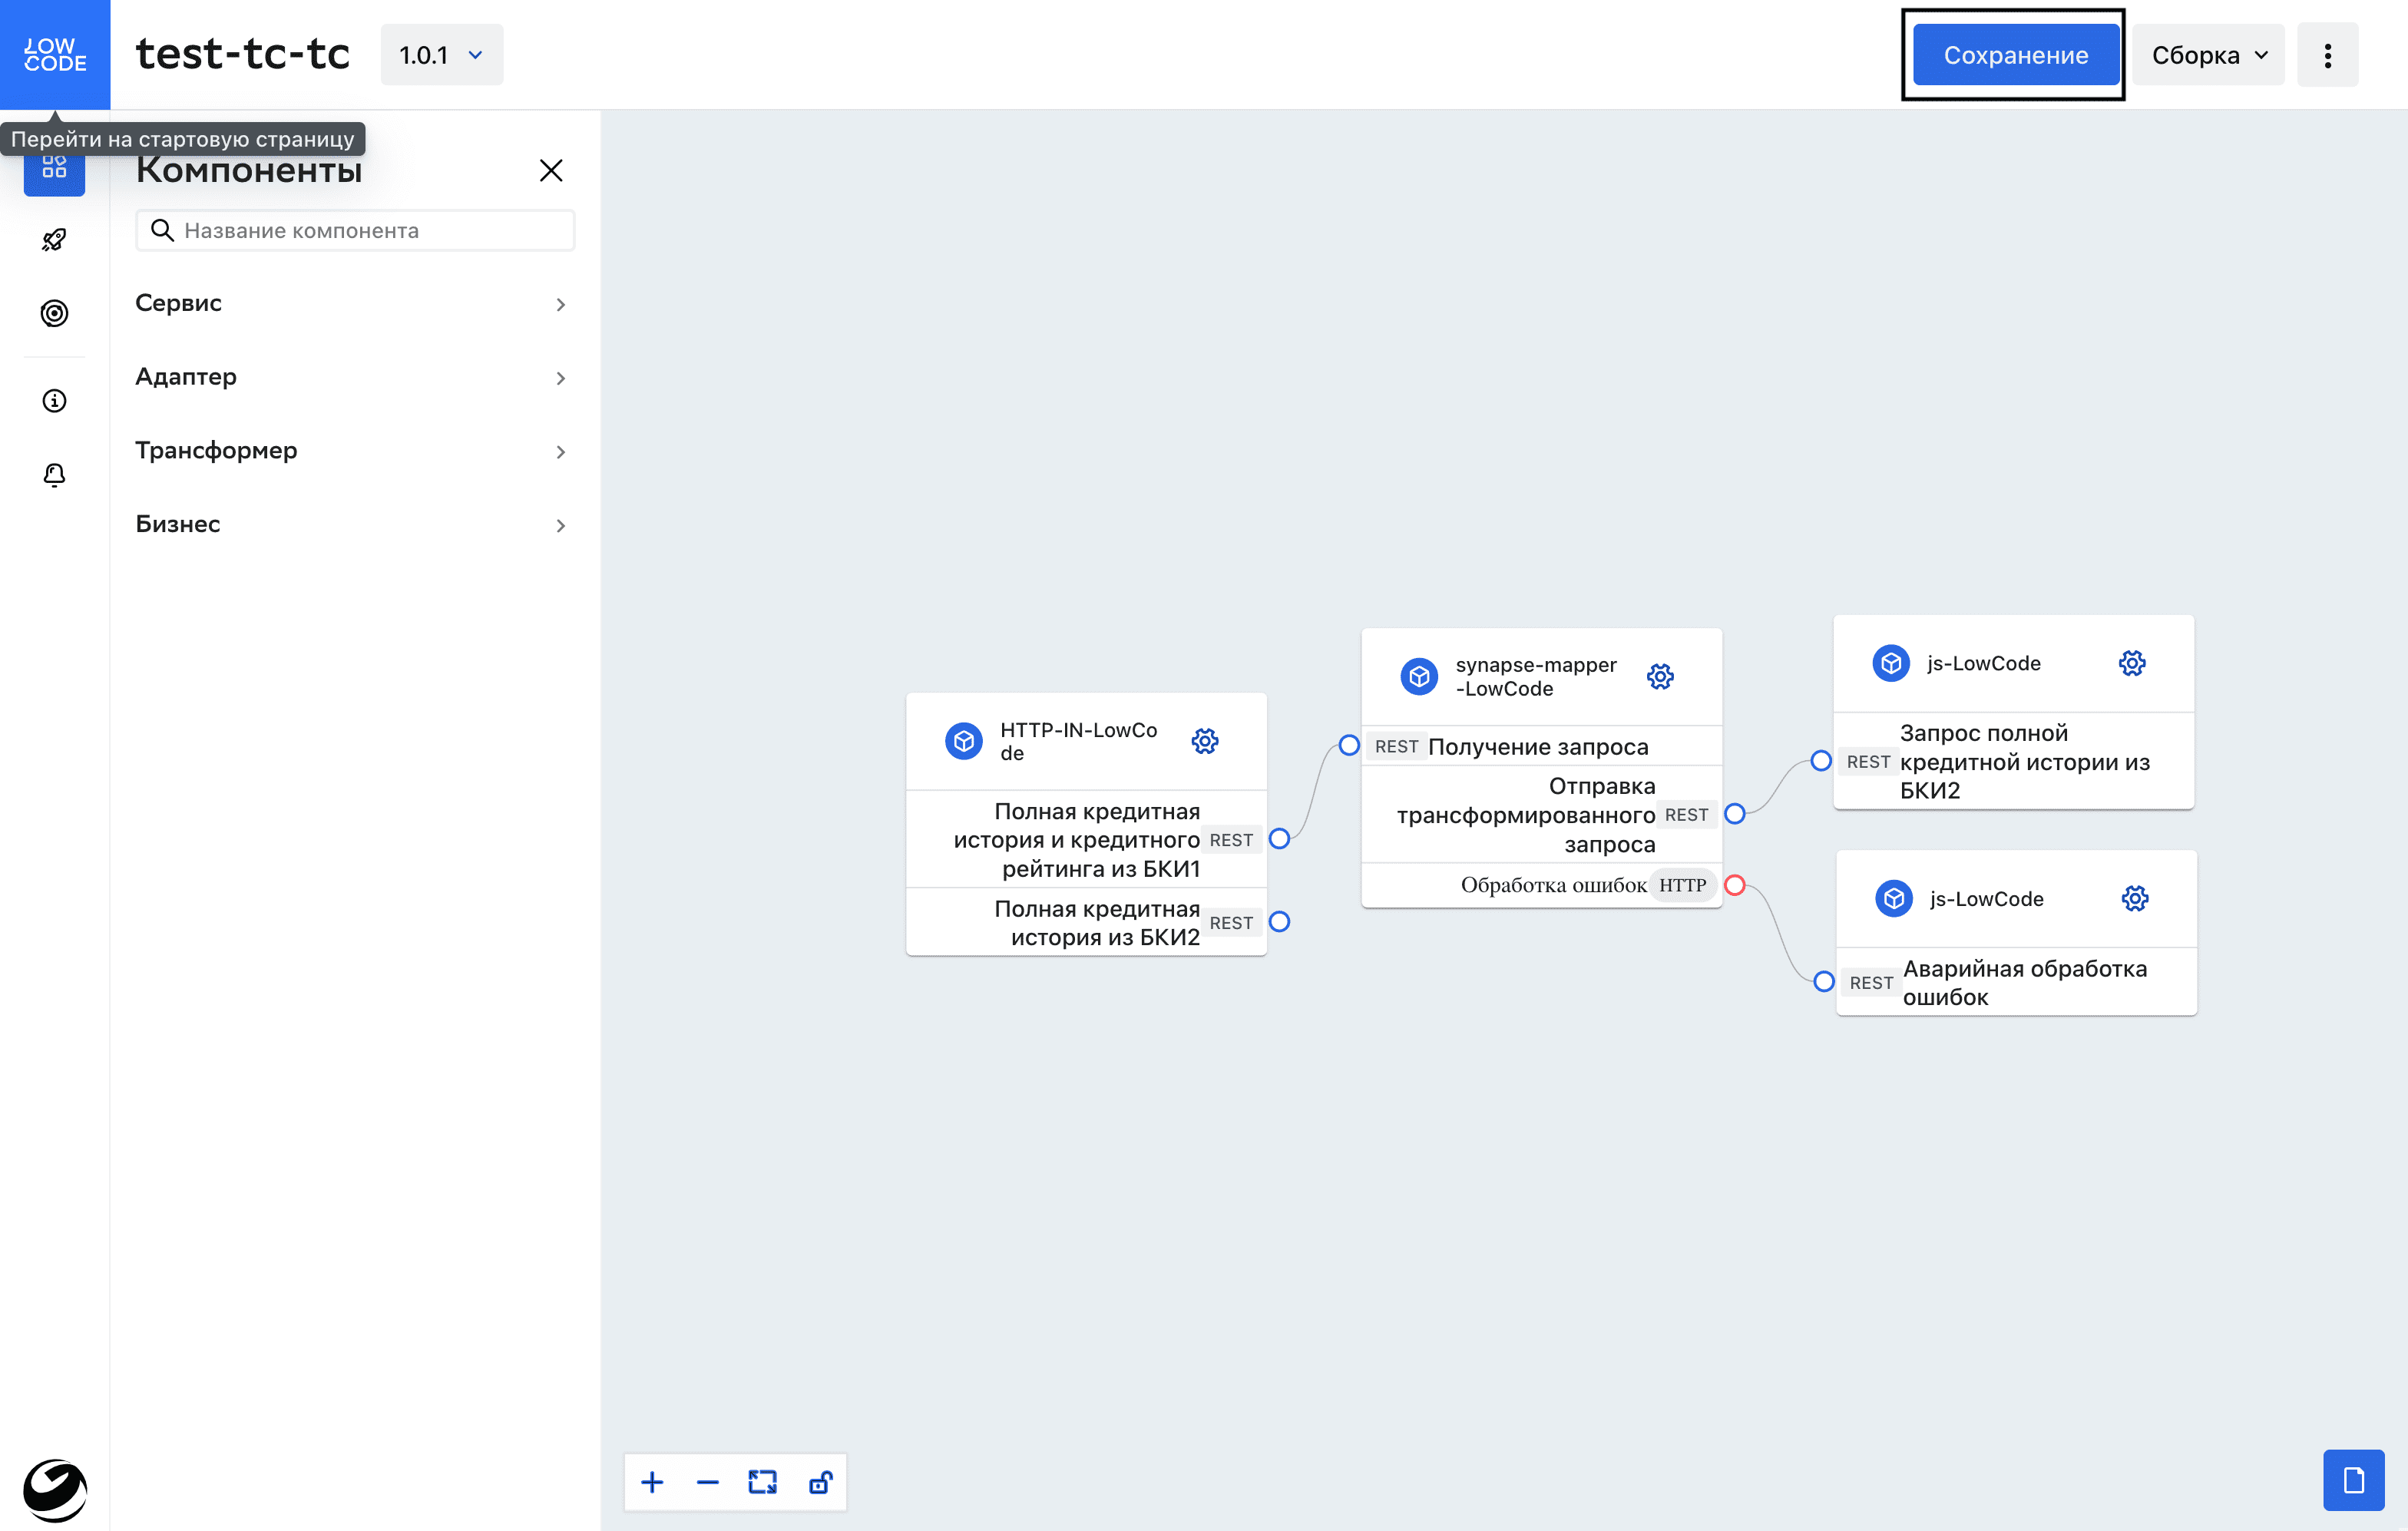Click the rocket icon in left sidebar
2408x1531 pixels.
pyautogui.click(x=54, y=240)
